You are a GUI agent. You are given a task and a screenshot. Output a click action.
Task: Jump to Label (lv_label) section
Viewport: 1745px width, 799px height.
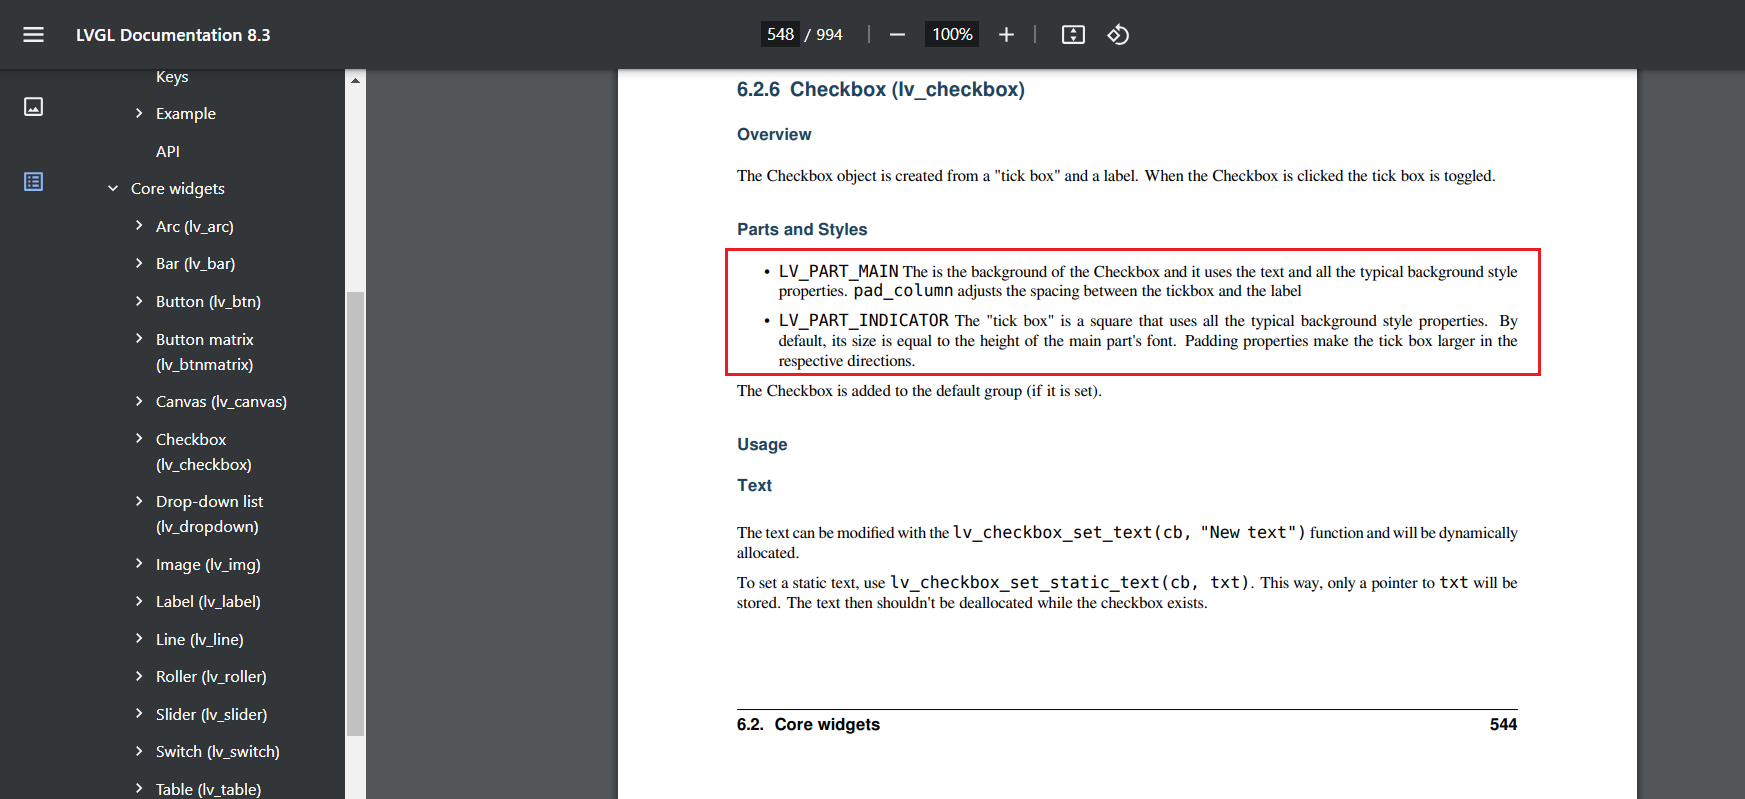(x=208, y=601)
